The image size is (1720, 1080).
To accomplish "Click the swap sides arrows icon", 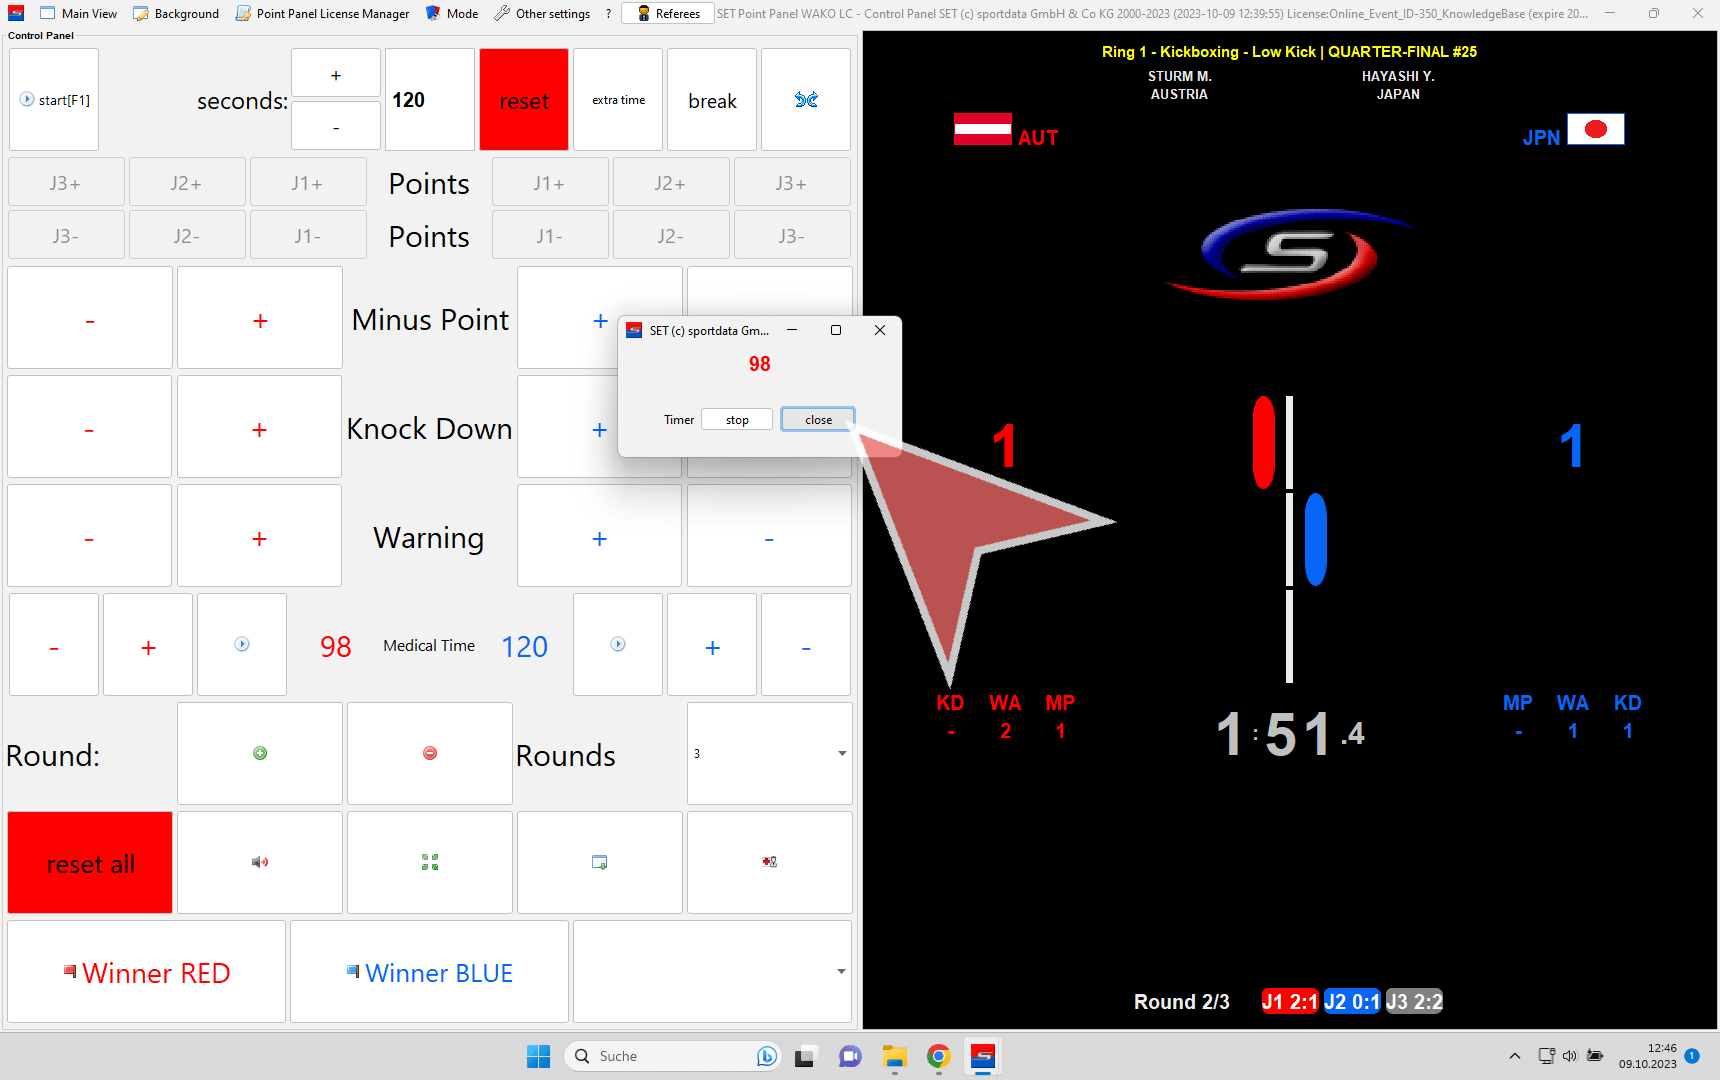I will (806, 100).
